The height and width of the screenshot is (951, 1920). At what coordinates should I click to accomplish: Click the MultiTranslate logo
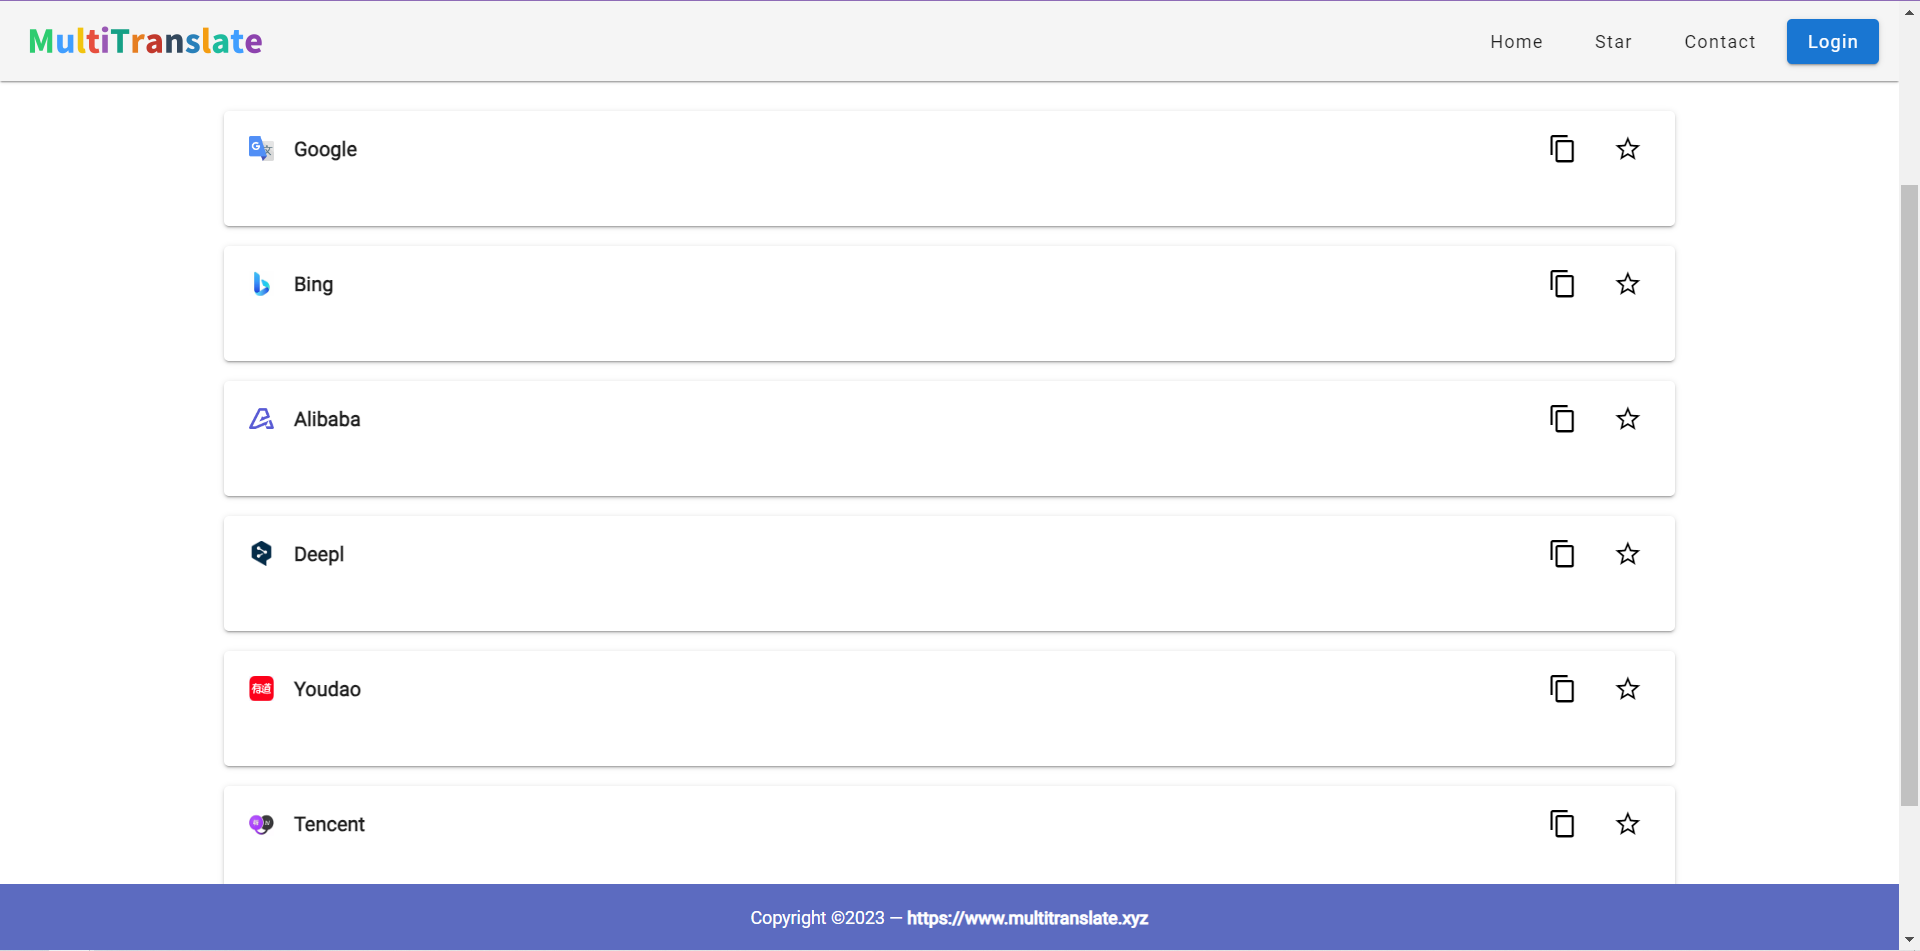pos(146,41)
